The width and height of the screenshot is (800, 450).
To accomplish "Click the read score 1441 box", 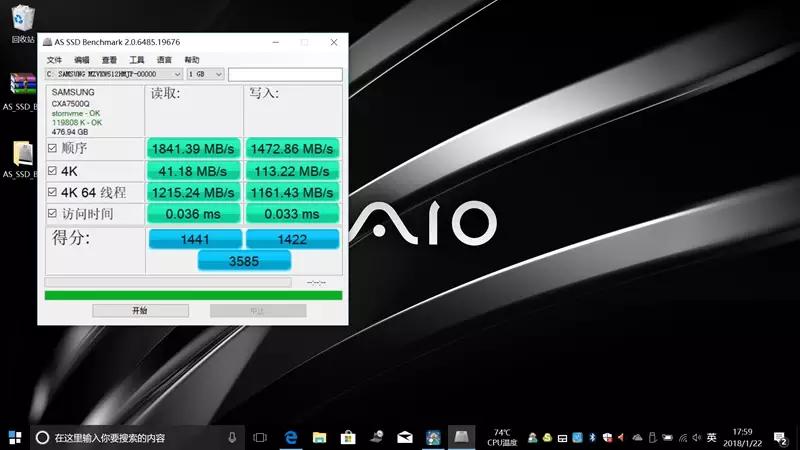I will click(x=195, y=239).
